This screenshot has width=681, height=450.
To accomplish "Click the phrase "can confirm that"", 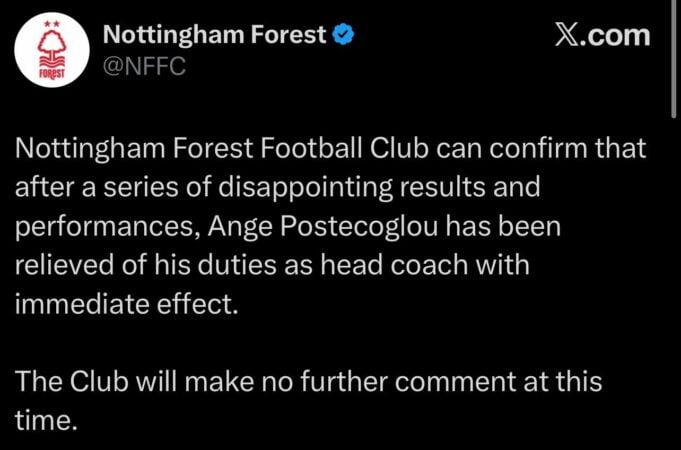I will pos(558,150).
